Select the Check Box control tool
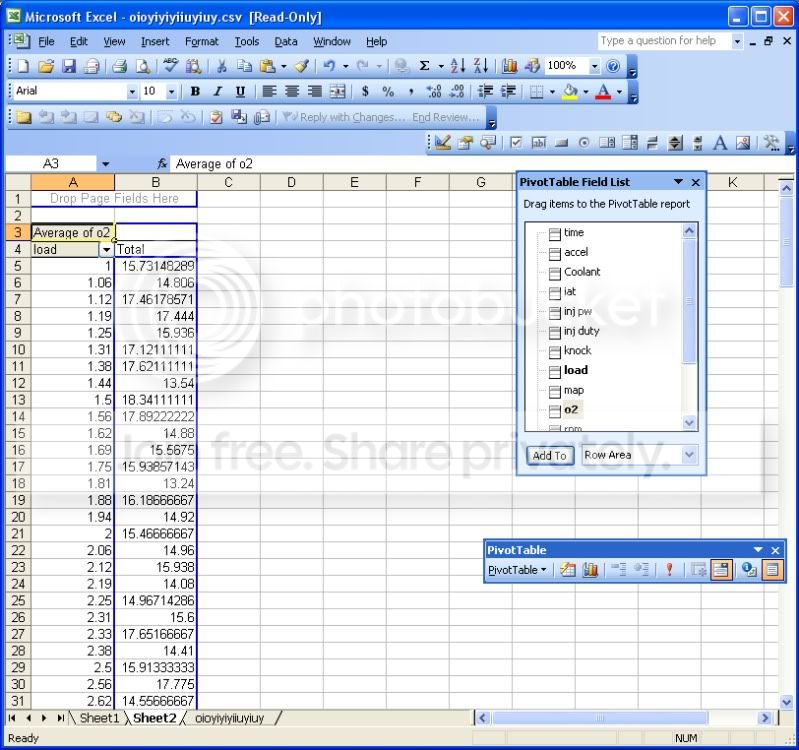799x750 pixels. pos(516,143)
